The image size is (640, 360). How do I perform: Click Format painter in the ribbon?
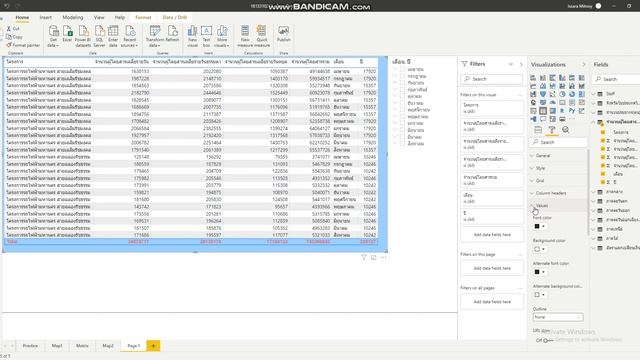[23, 45]
